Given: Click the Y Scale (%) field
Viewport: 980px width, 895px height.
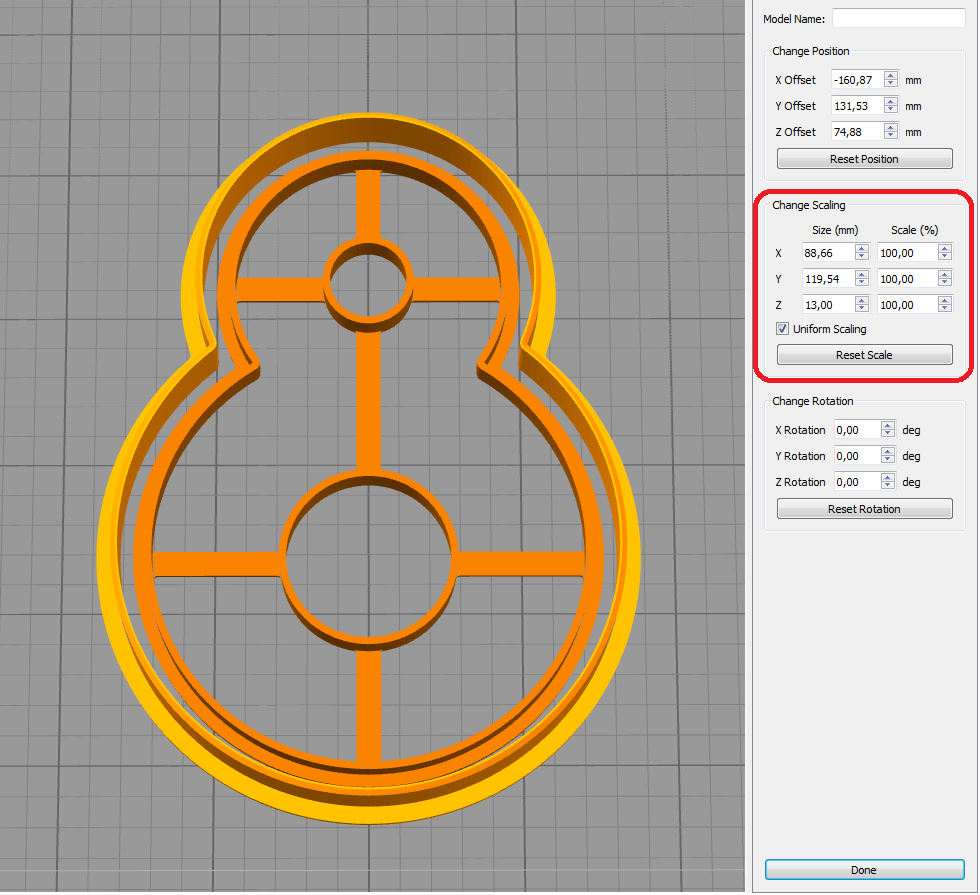Looking at the screenshot, I should 907,279.
